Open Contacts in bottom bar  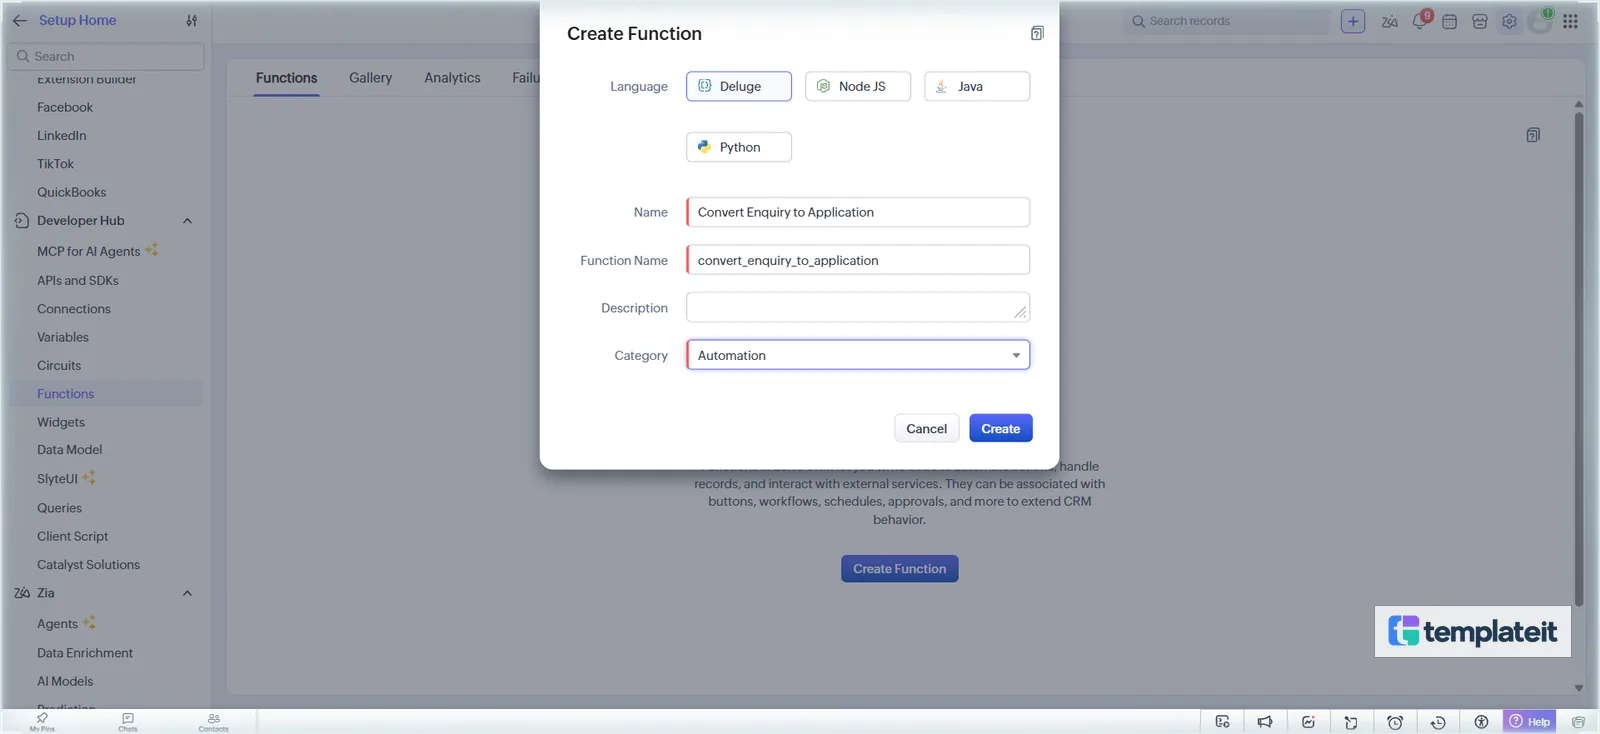pyautogui.click(x=213, y=722)
